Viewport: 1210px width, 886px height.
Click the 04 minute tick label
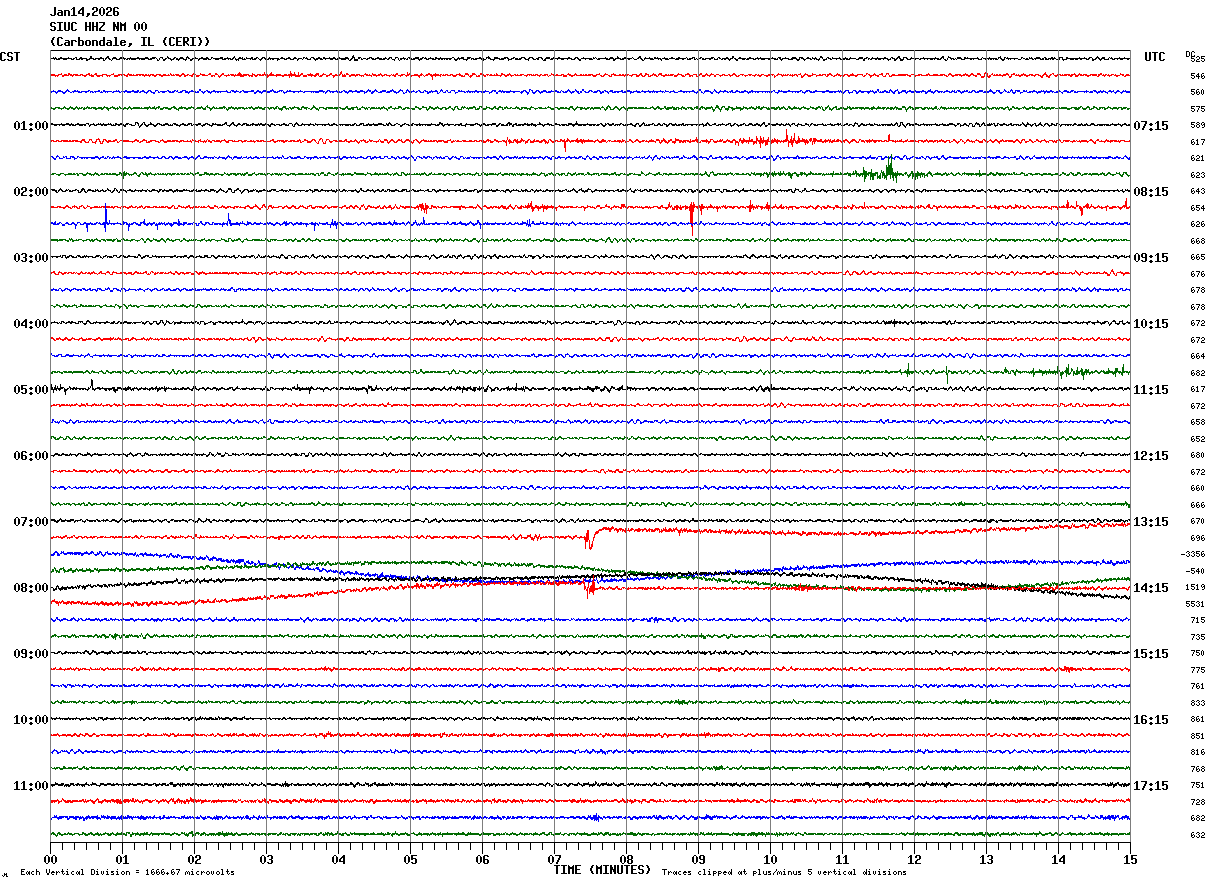coord(339,859)
